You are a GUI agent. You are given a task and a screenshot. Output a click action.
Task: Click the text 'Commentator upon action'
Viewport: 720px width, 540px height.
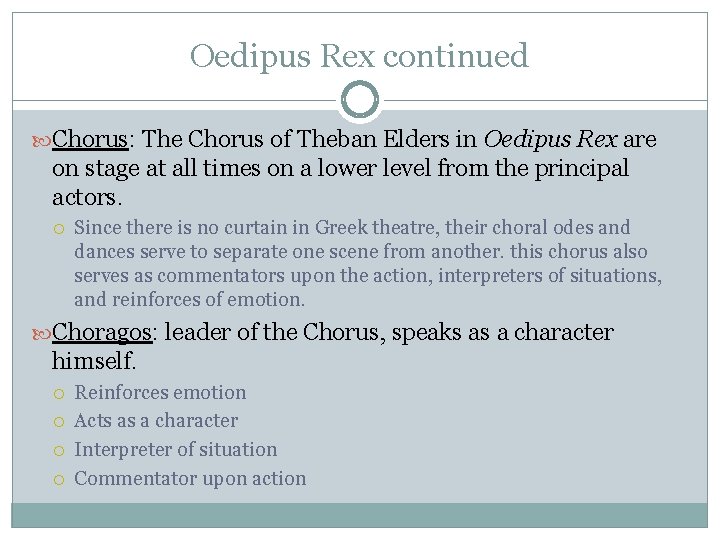[190, 478]
